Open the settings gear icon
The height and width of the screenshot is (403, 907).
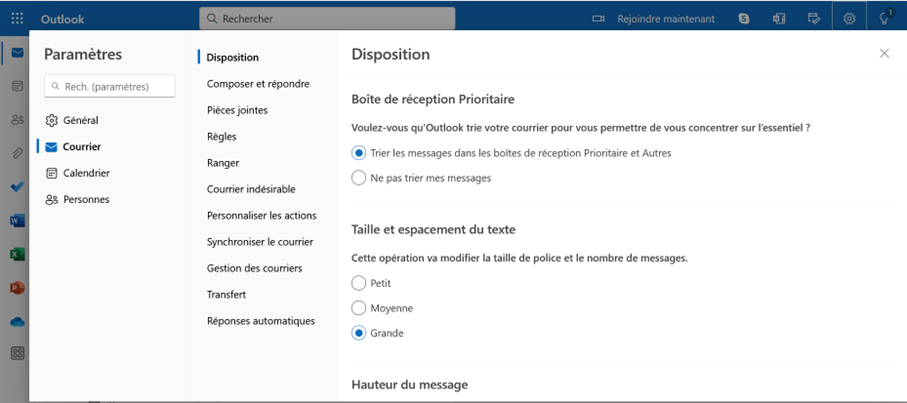849,19
